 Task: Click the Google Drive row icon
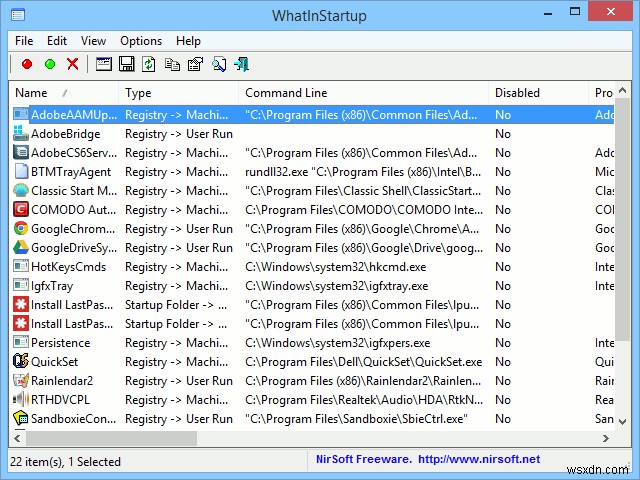click(x=20, y=247)
